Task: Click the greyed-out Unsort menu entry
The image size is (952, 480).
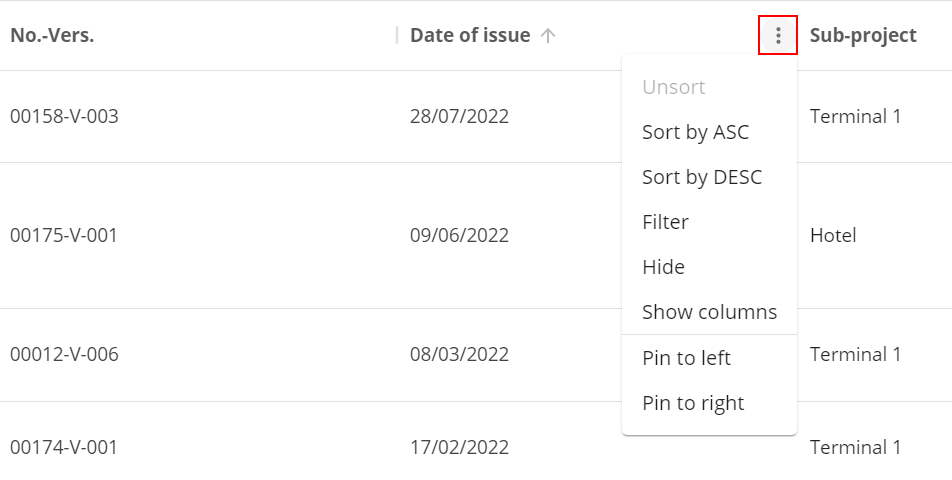Action: (x=673, y=87)
